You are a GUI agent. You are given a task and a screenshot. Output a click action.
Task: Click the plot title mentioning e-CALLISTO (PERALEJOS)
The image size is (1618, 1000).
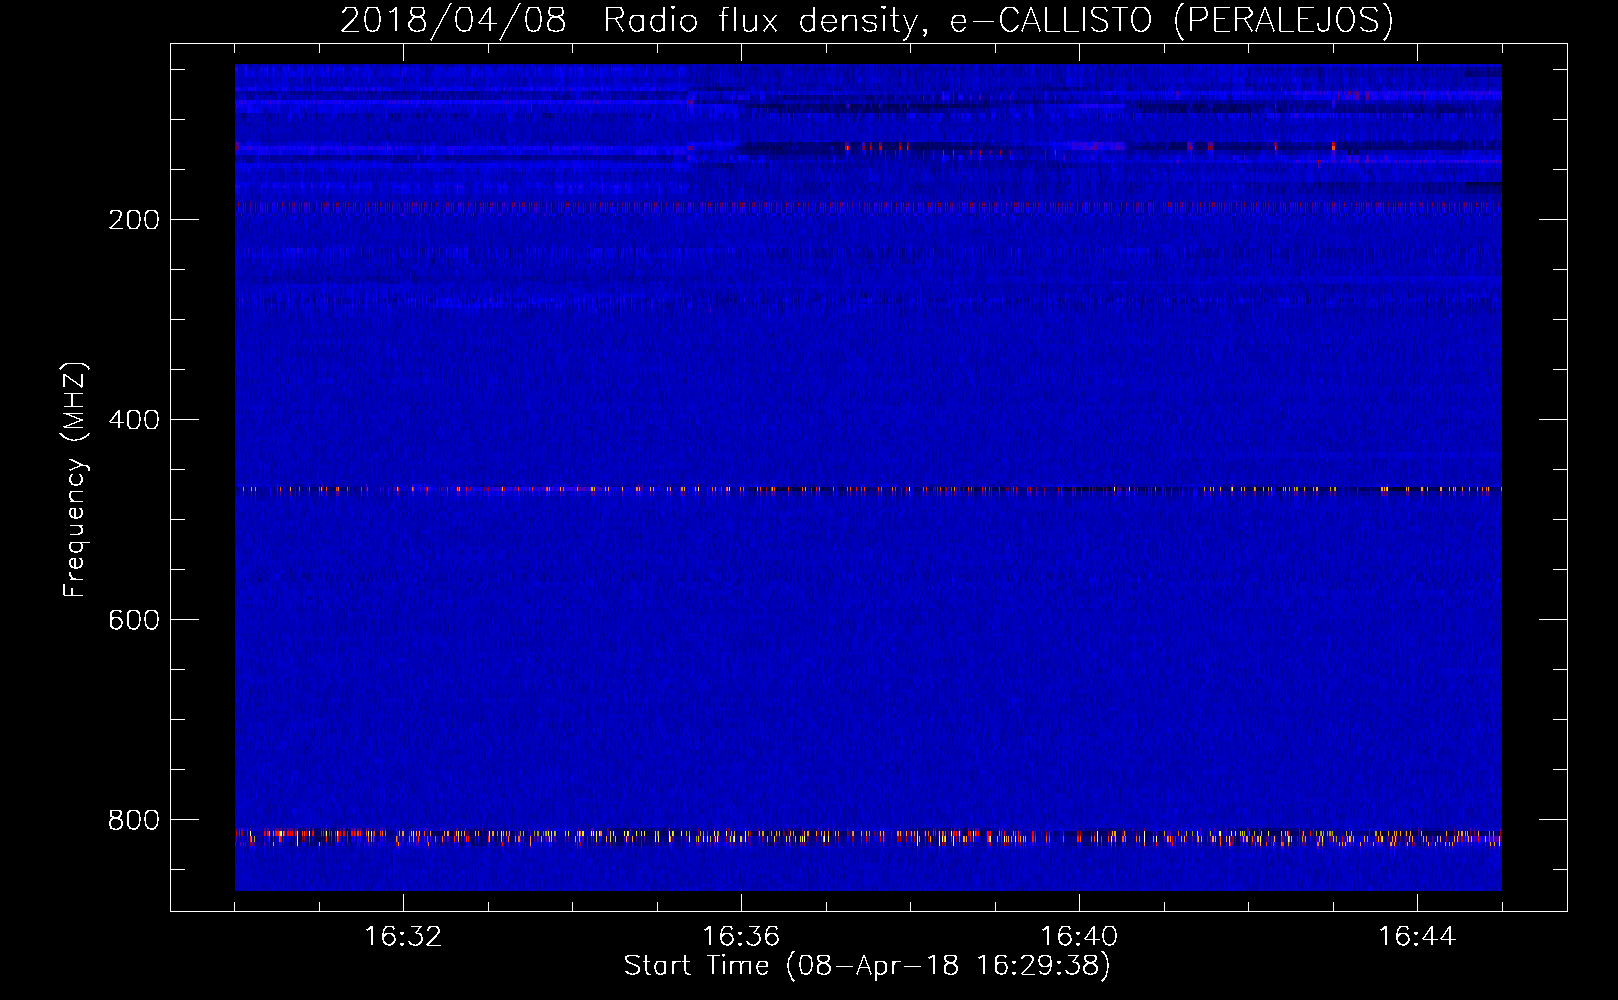(867, 20)
